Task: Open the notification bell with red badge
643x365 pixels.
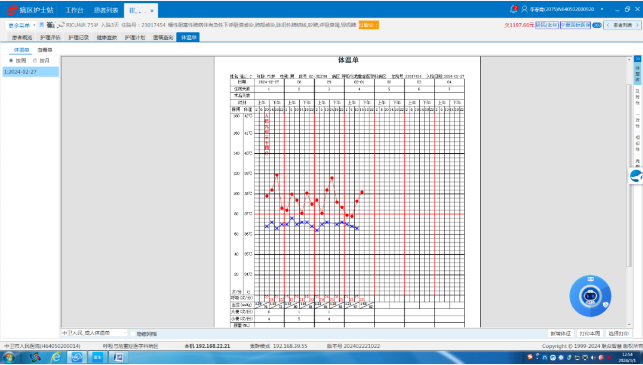Action: point(513,9)
